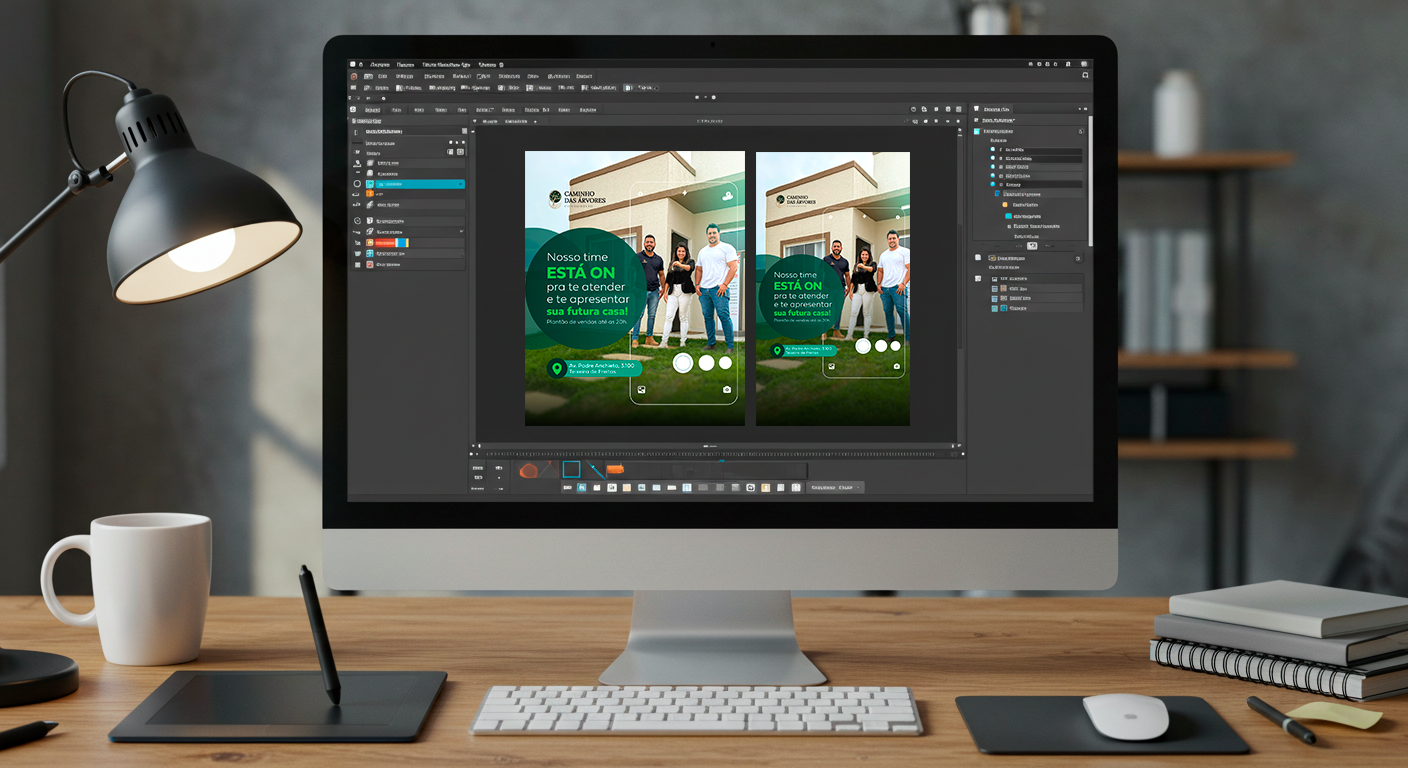Image resolution: width=1408 pixels, height=768 pixels.
Task: Click 'ESTÁ ON' headline in the left poster
Action: click(x=582, y=272)
